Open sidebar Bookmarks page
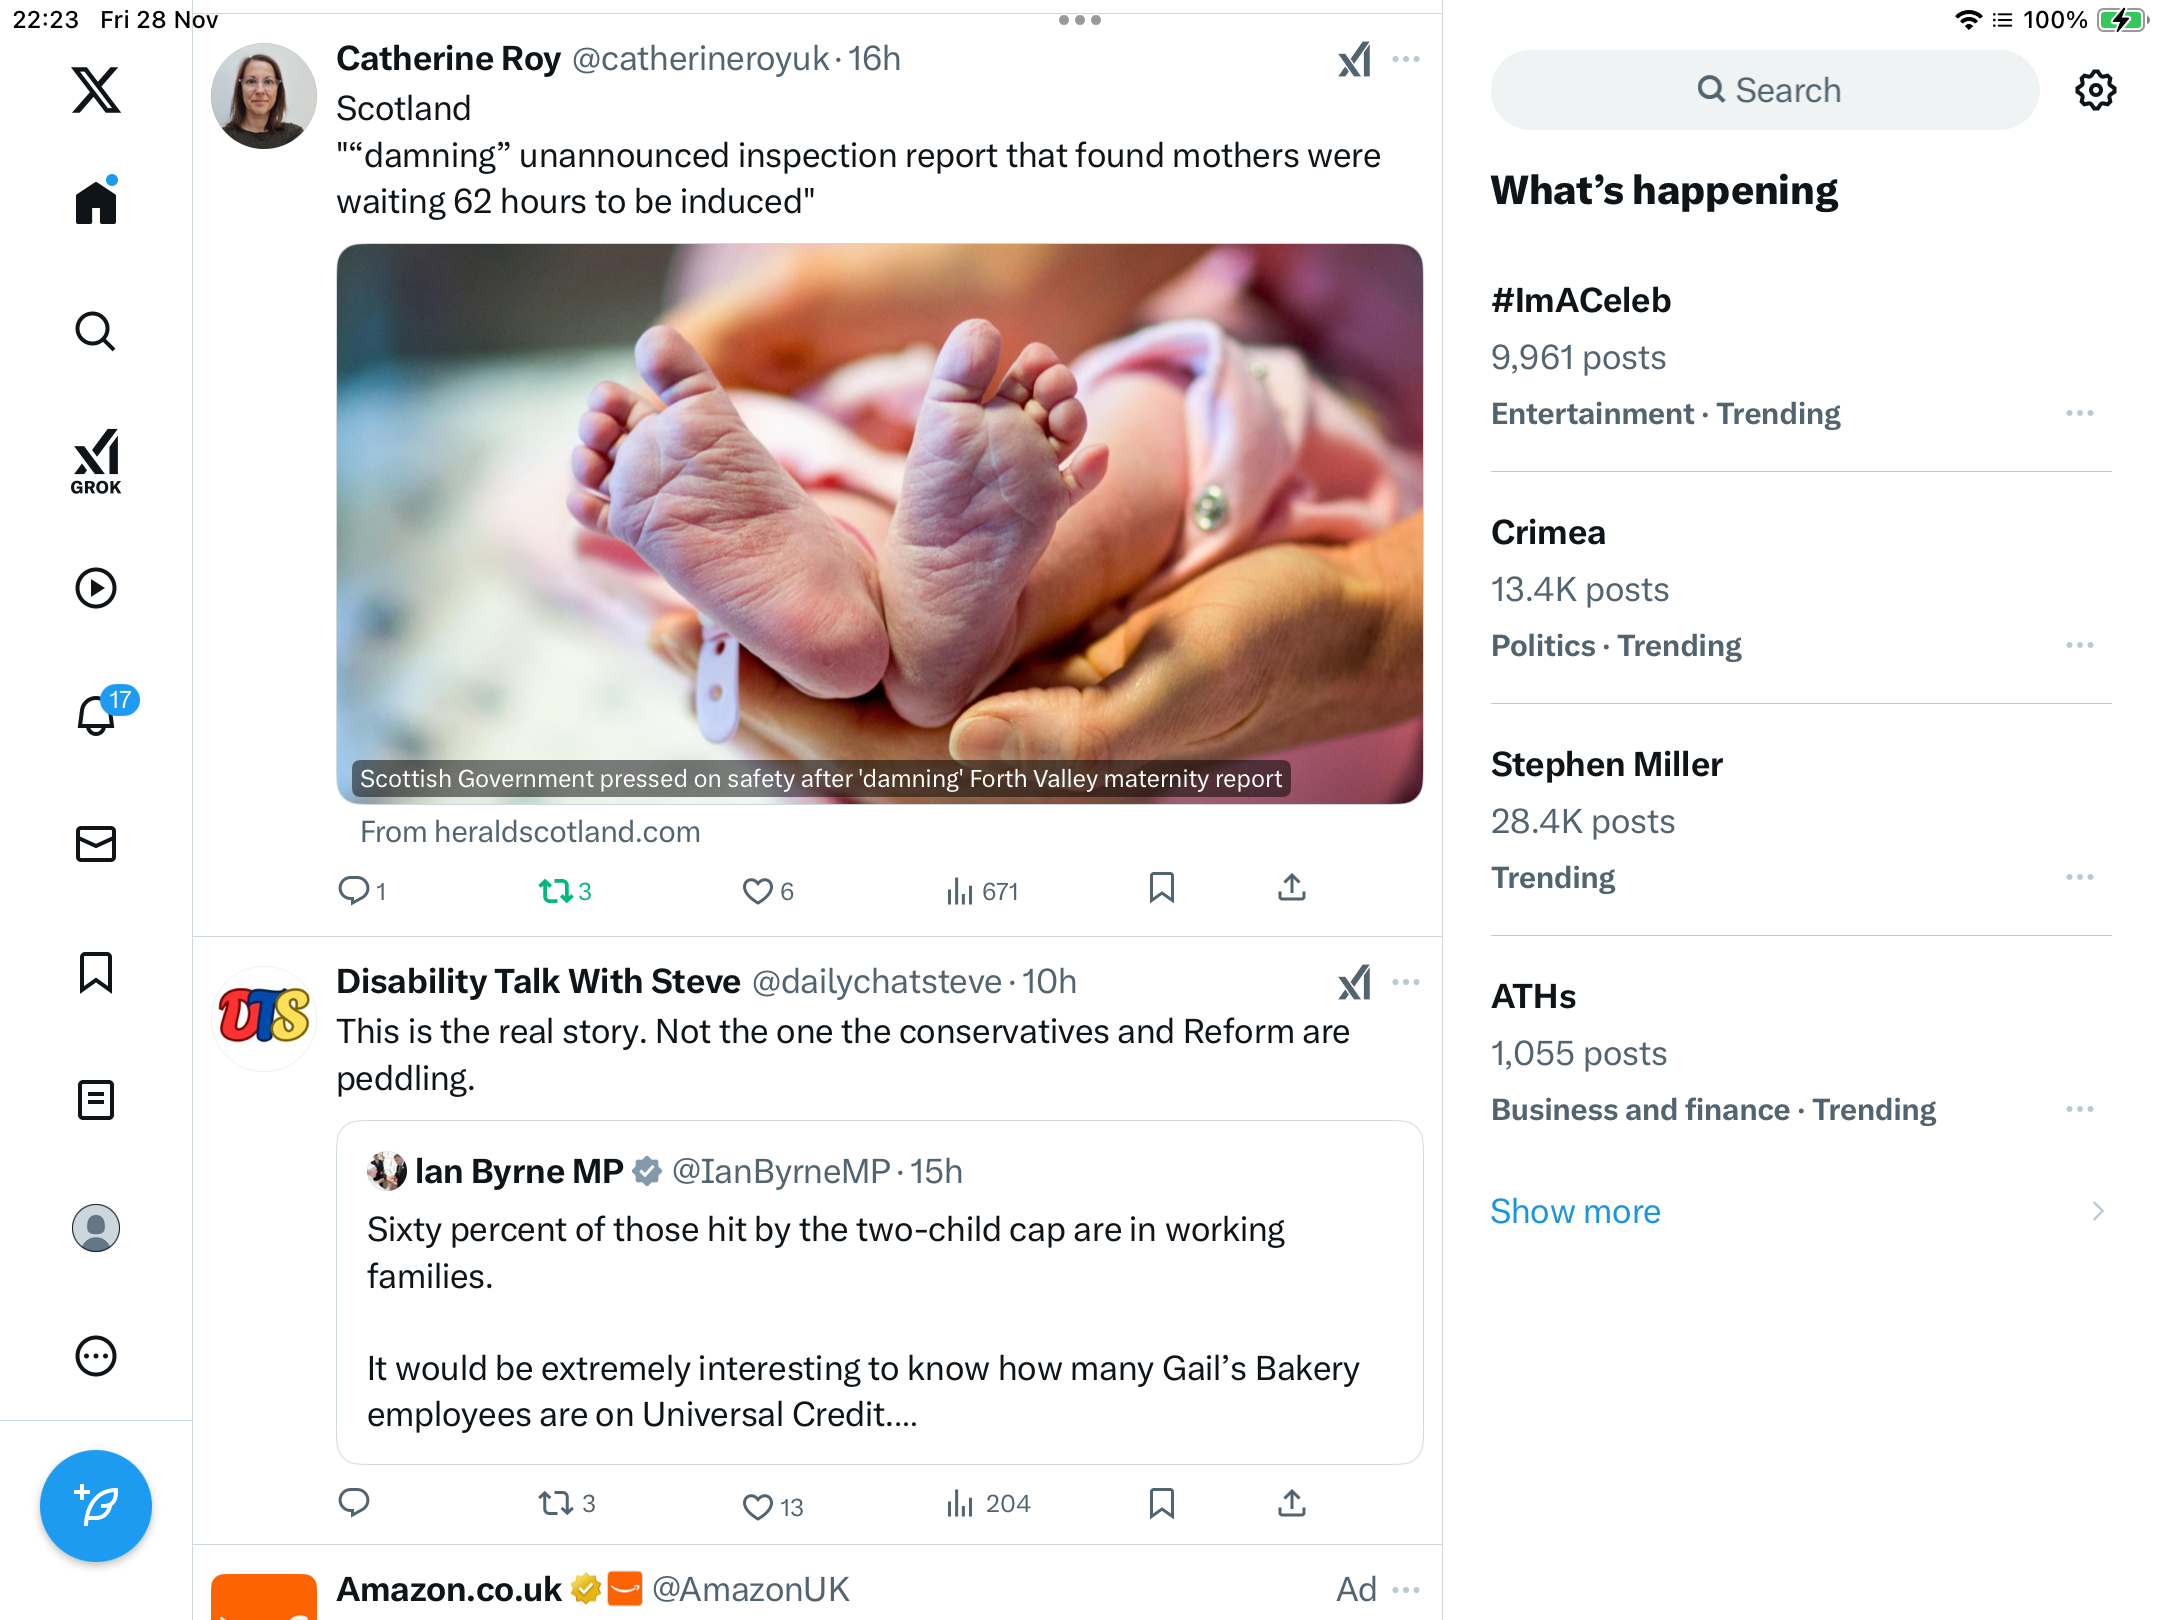 coord(96,972)
